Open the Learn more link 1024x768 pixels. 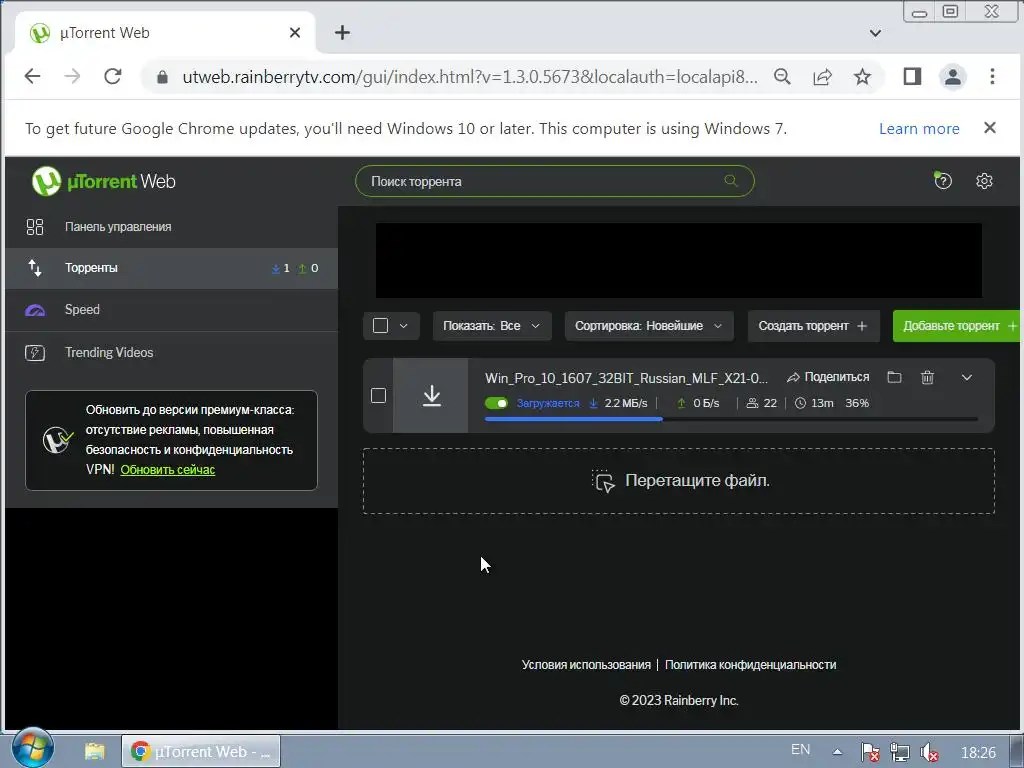(x=919, y=129)
